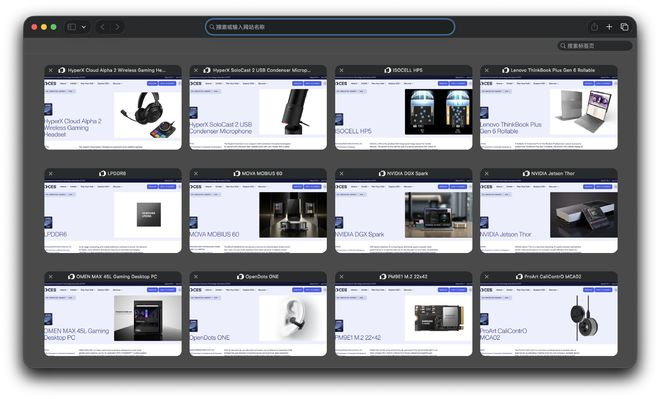Image resolution: width=660 pixels, height=399 pixels.
Task: Close the NVIDIA Jetson Thor tab
Action: click(x=487, y=173)
